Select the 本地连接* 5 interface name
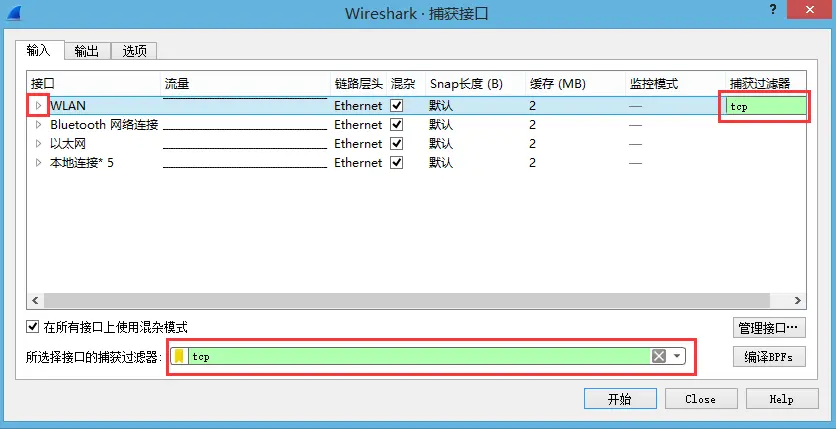The image size is (836, 429). point(82,163)
